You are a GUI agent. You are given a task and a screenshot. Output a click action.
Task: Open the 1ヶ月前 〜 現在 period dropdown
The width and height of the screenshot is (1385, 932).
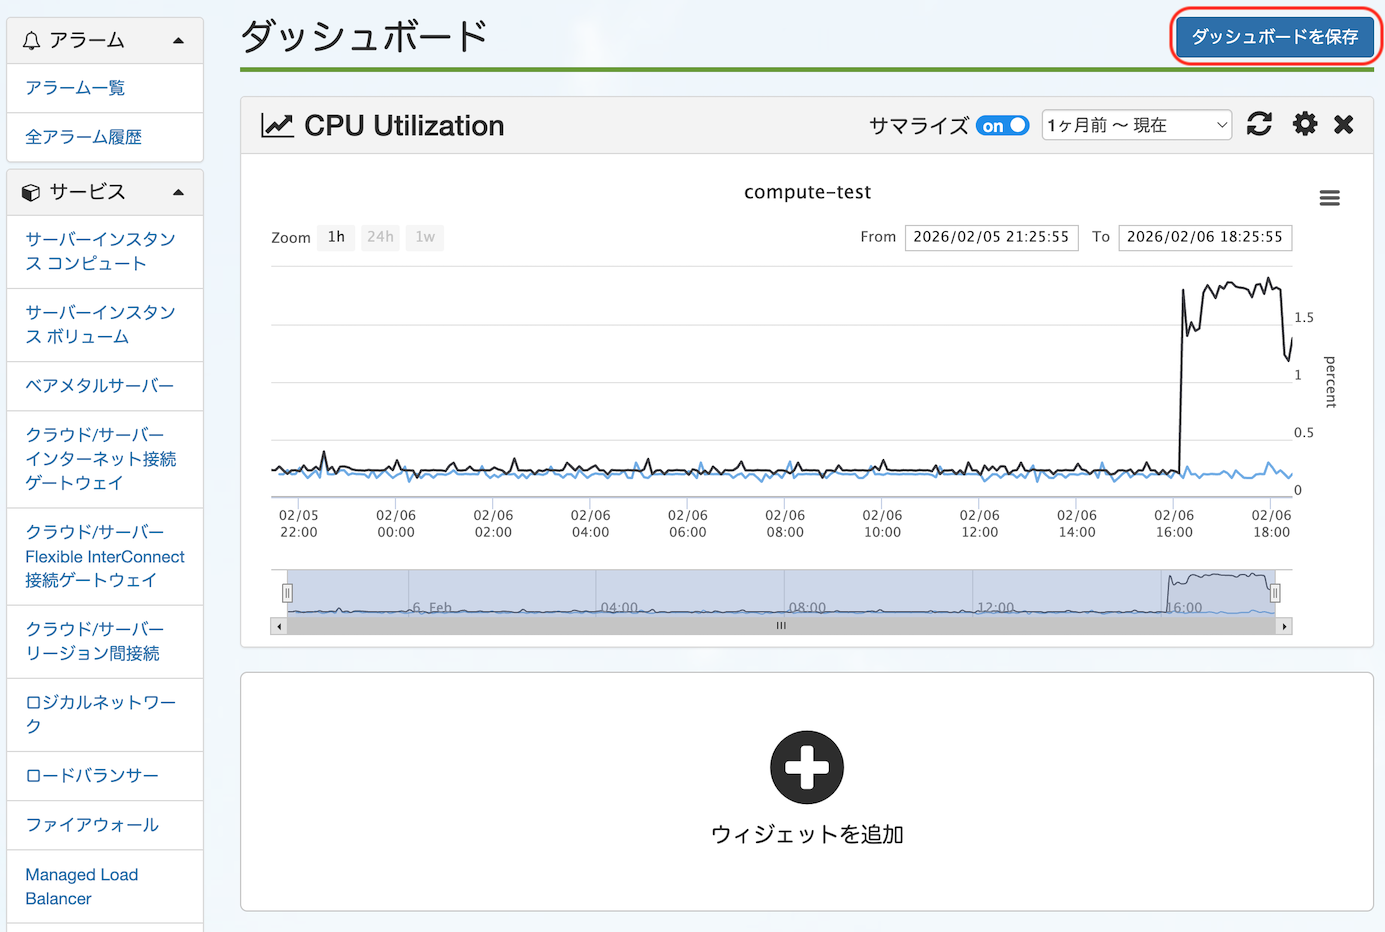[1136, 125]
